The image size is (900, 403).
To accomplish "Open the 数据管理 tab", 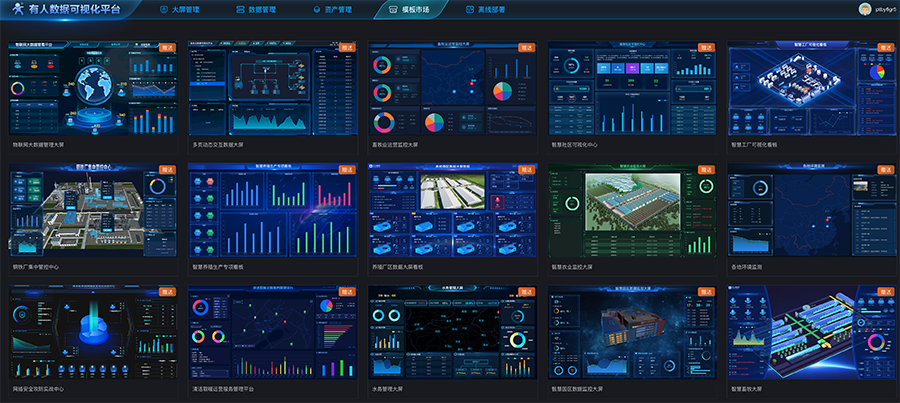I will (x=257, y=10).
